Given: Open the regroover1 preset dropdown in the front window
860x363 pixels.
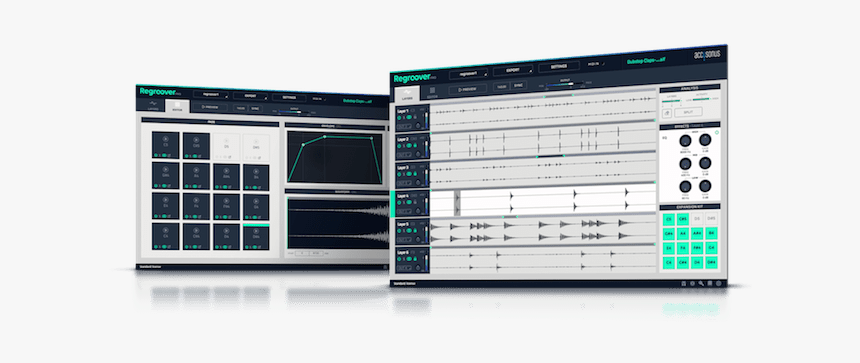Looking at the screenshot, I should click(x=468, y=73).
